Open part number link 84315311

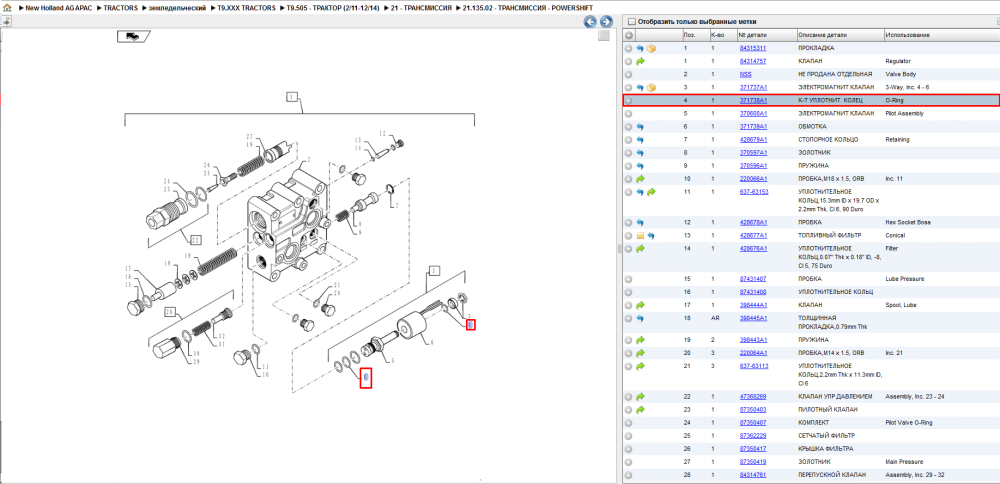coord(753,48)
